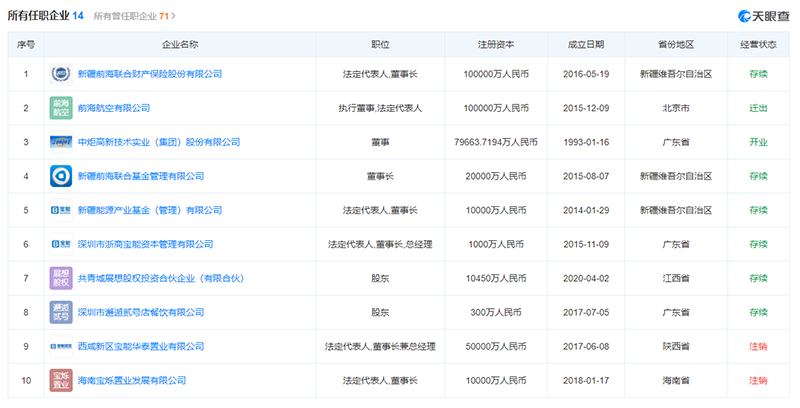Select the 陕西省 region cell
Screen dimensions: 800x408
click(676, 346)
